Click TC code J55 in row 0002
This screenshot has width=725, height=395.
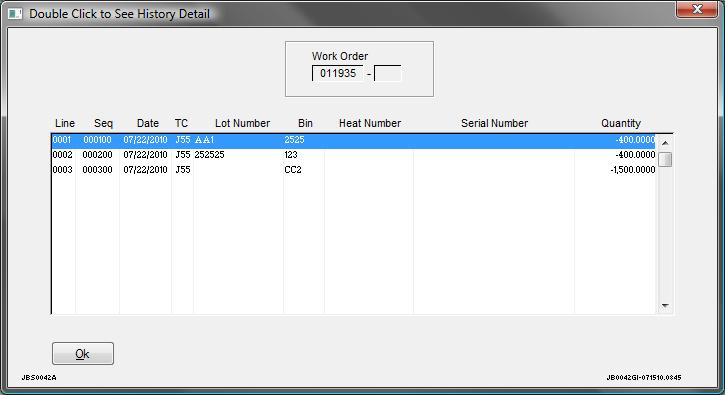pyautogui.click(x=183, y=154)
